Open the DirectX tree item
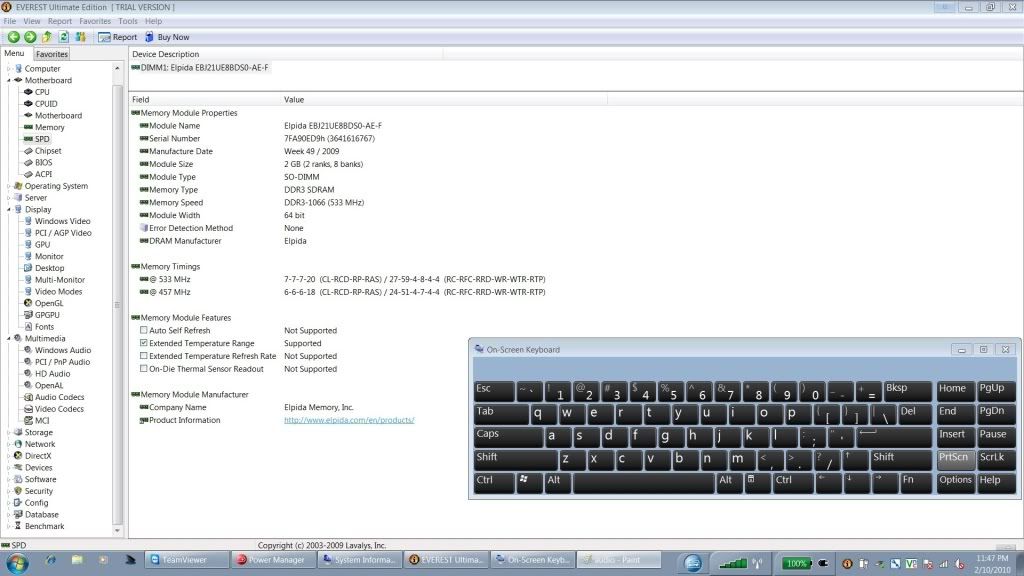1024x576 pixels. coord(38,456)
